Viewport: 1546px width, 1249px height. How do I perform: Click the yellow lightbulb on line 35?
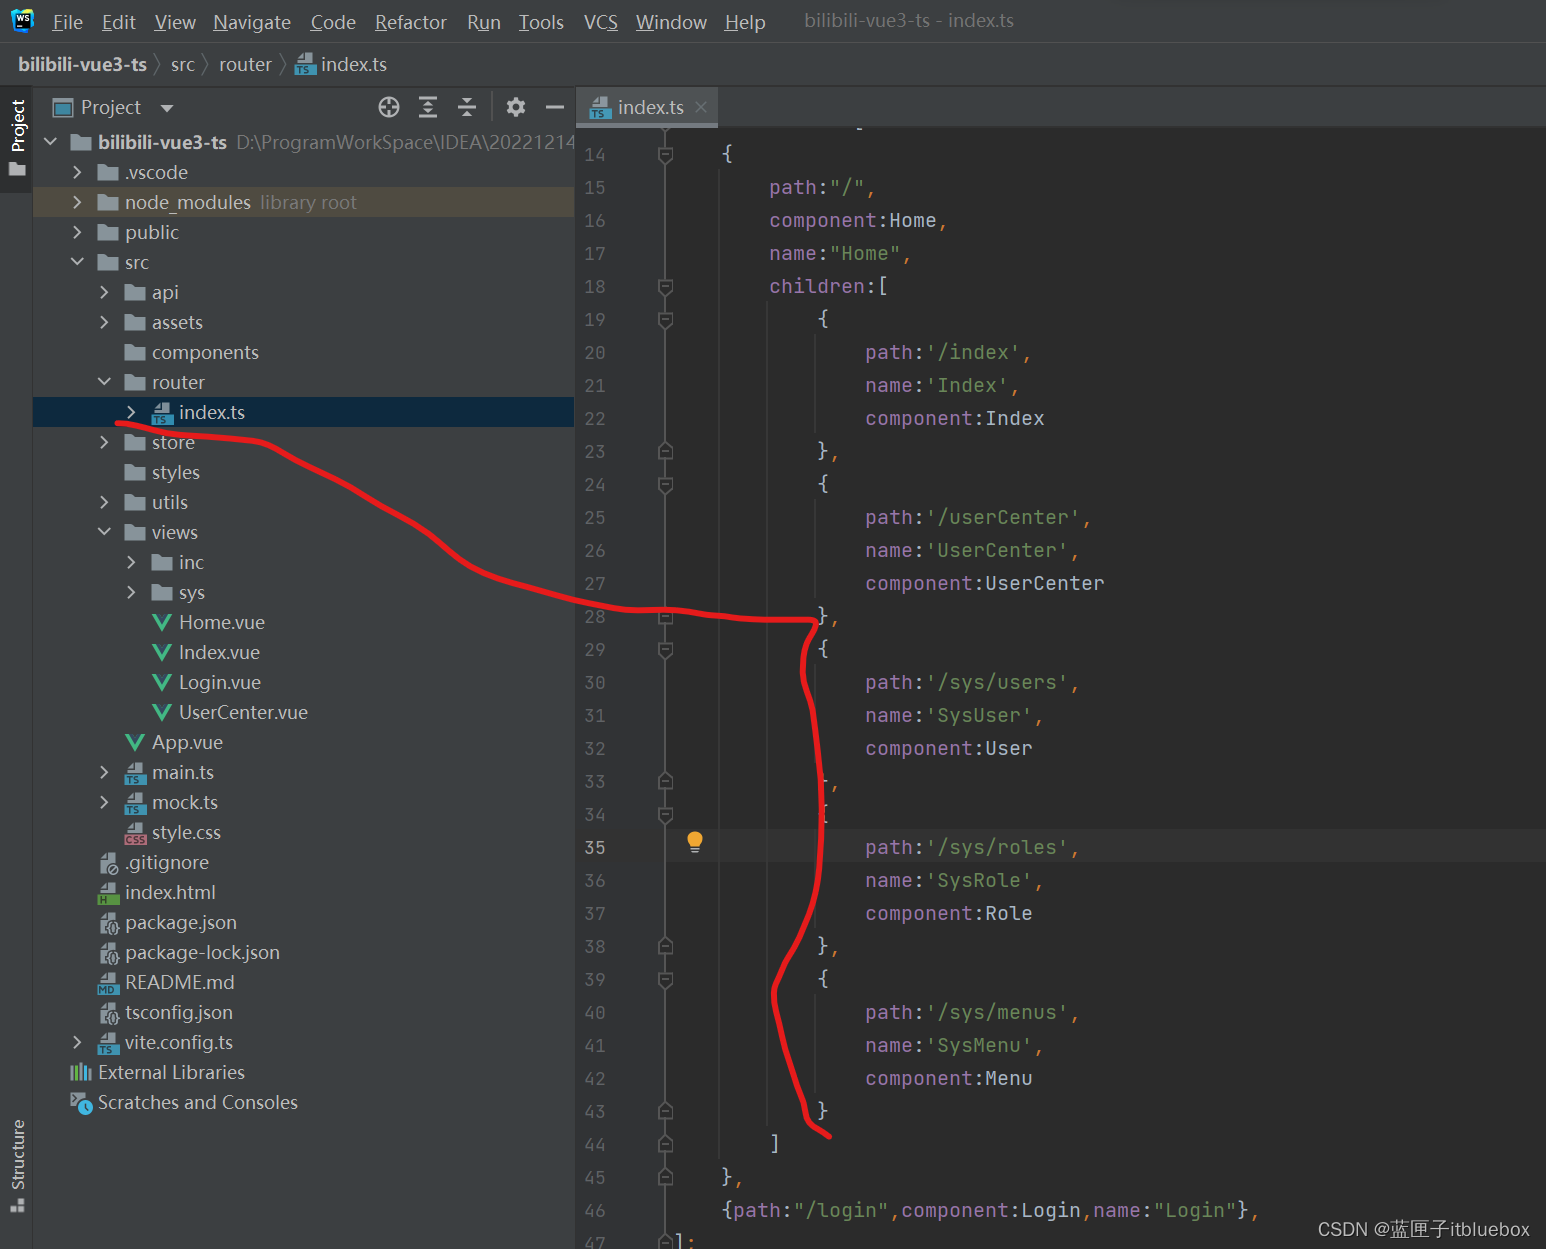(695, 842)
